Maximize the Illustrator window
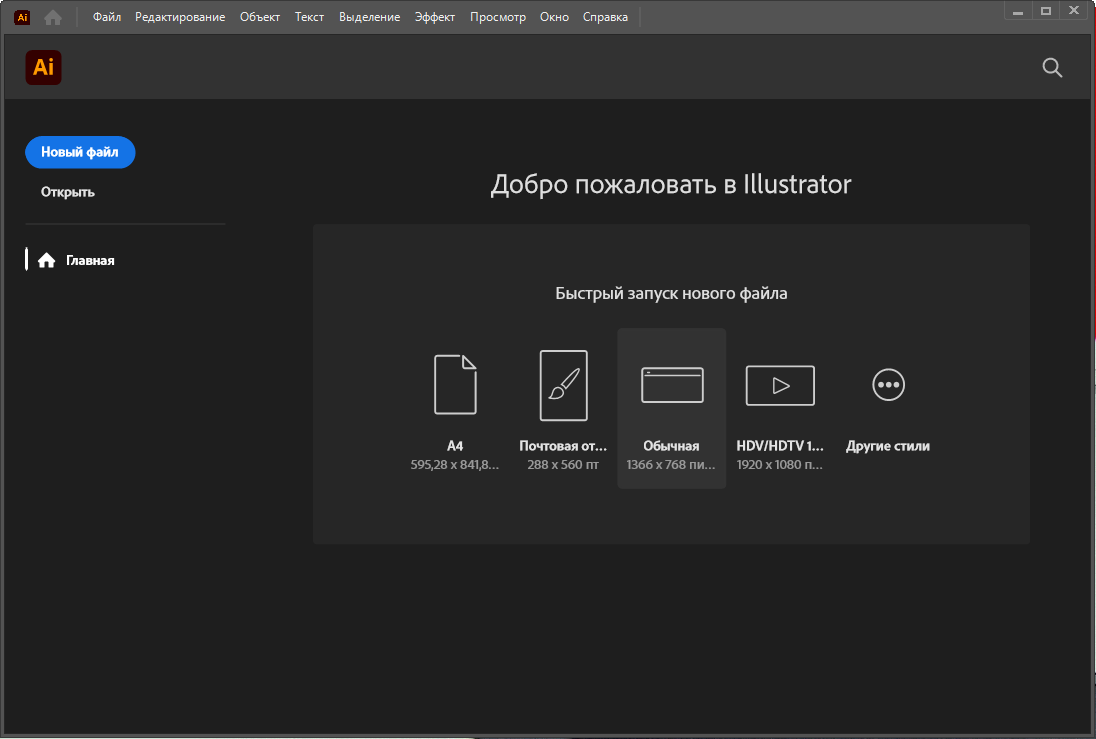The width and height of the screenshot is (1096, 739). [x=1046, y=11]
